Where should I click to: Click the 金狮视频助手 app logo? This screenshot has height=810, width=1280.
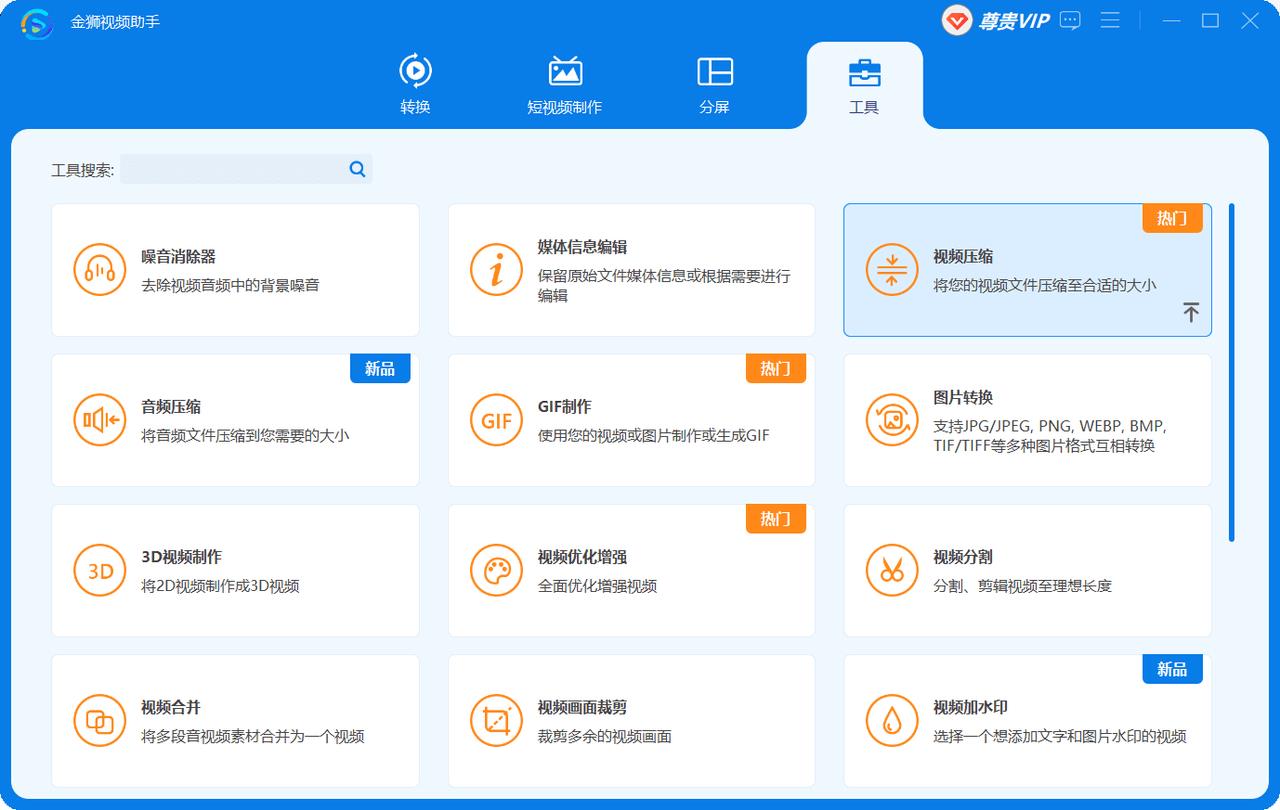(x=37, y=21)
